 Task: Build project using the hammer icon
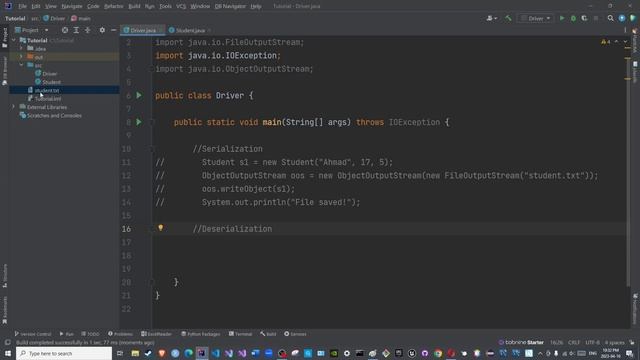[508, 18]
